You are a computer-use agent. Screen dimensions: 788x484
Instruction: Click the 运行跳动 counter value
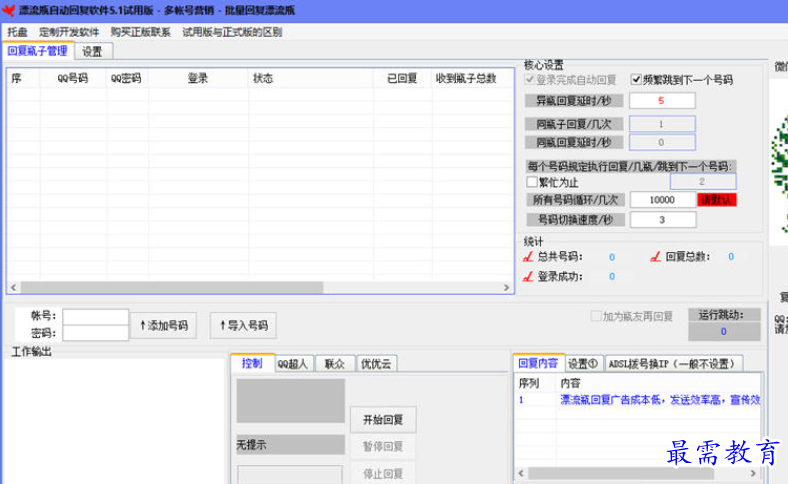coord(724,332)
